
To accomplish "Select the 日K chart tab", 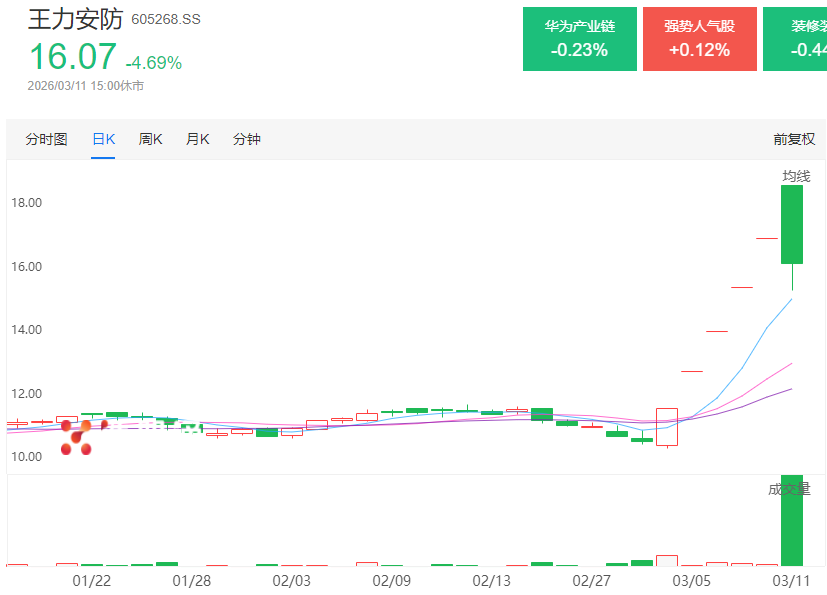I will pos(103,139).
